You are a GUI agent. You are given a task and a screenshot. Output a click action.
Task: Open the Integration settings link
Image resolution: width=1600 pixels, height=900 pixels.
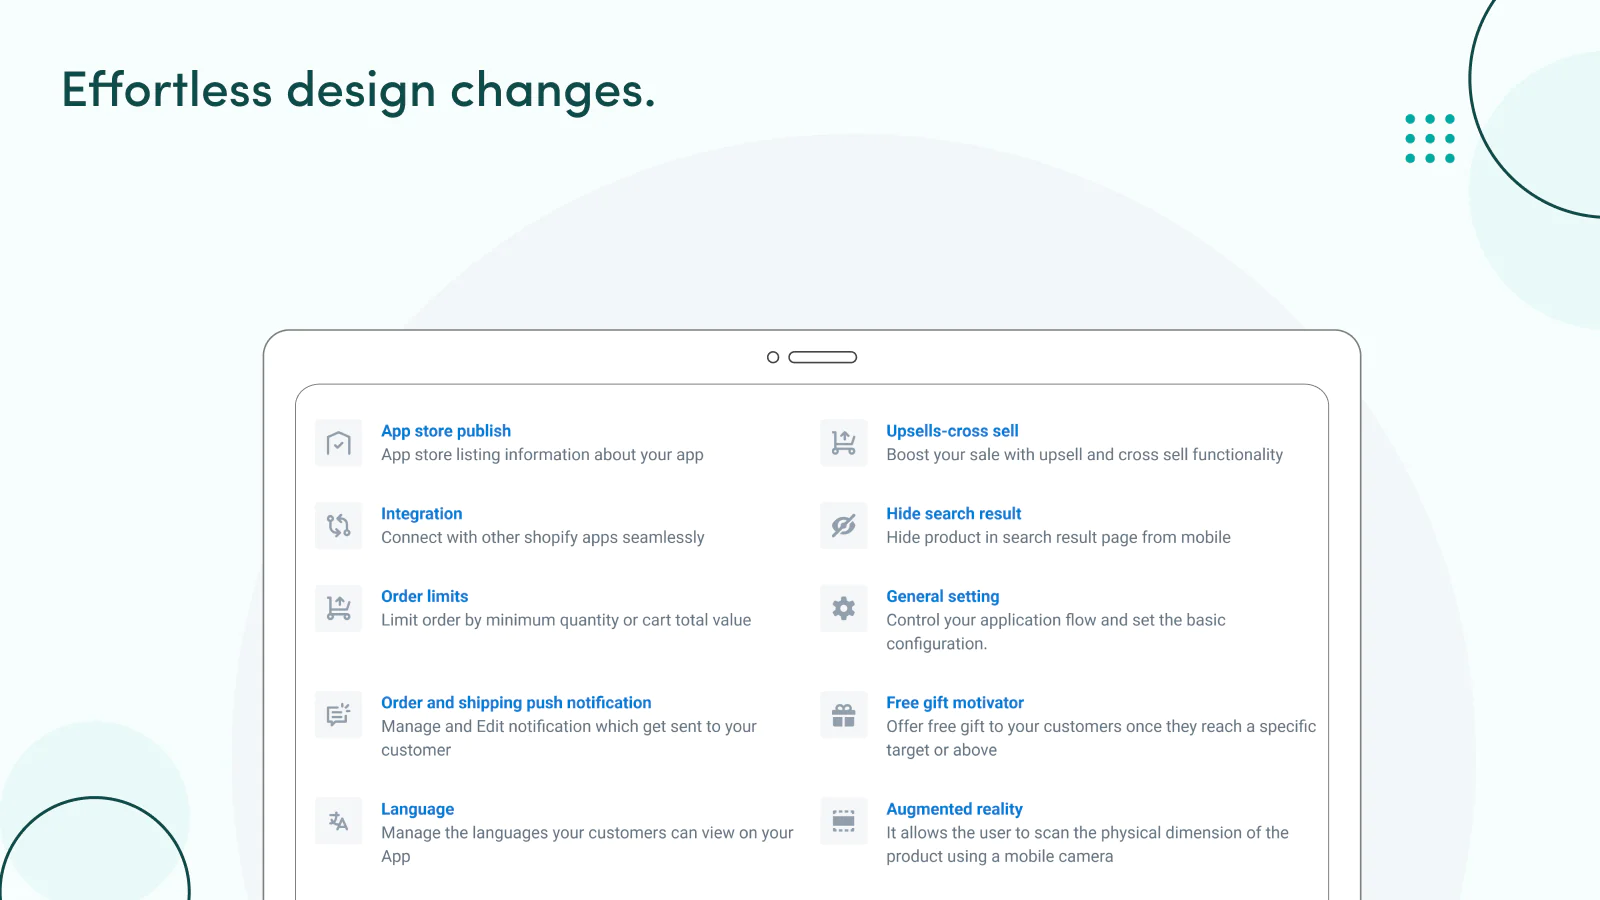coord(421,514)
